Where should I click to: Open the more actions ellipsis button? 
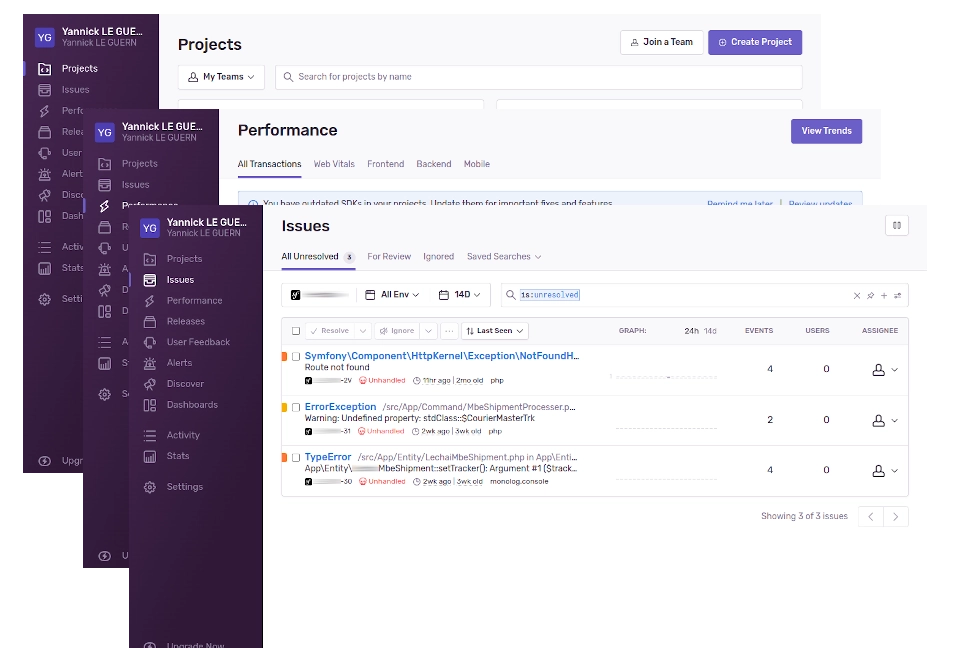pyautogui.click(x=449, y=331)
